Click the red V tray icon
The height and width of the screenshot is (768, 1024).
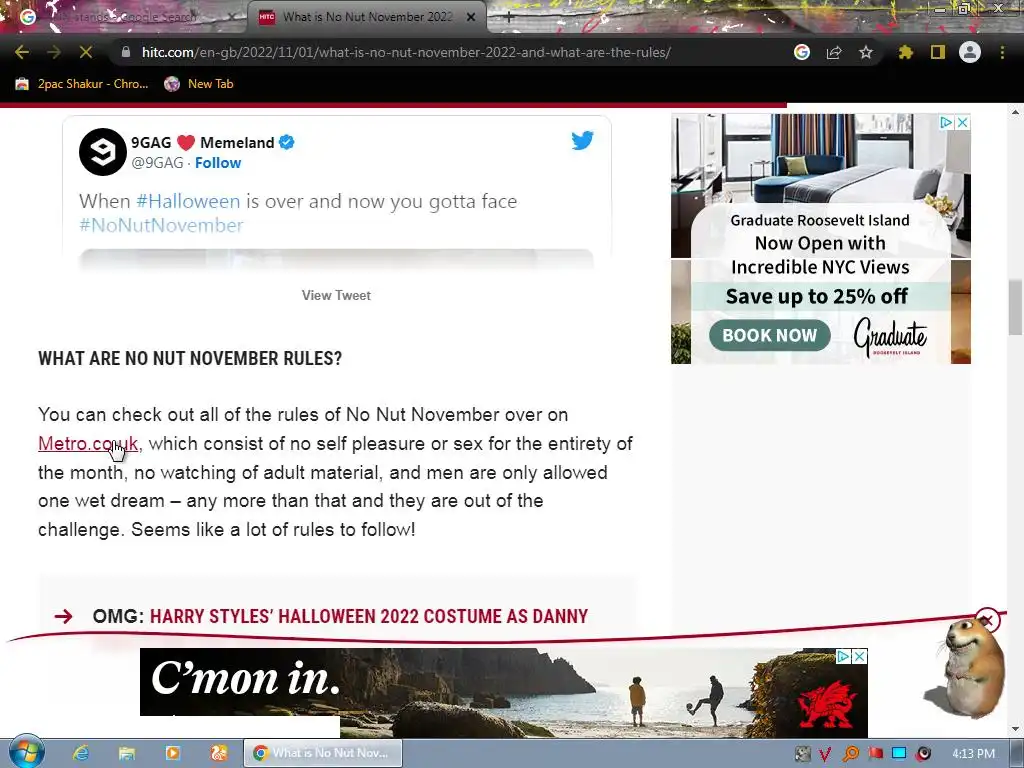[825, 754]
